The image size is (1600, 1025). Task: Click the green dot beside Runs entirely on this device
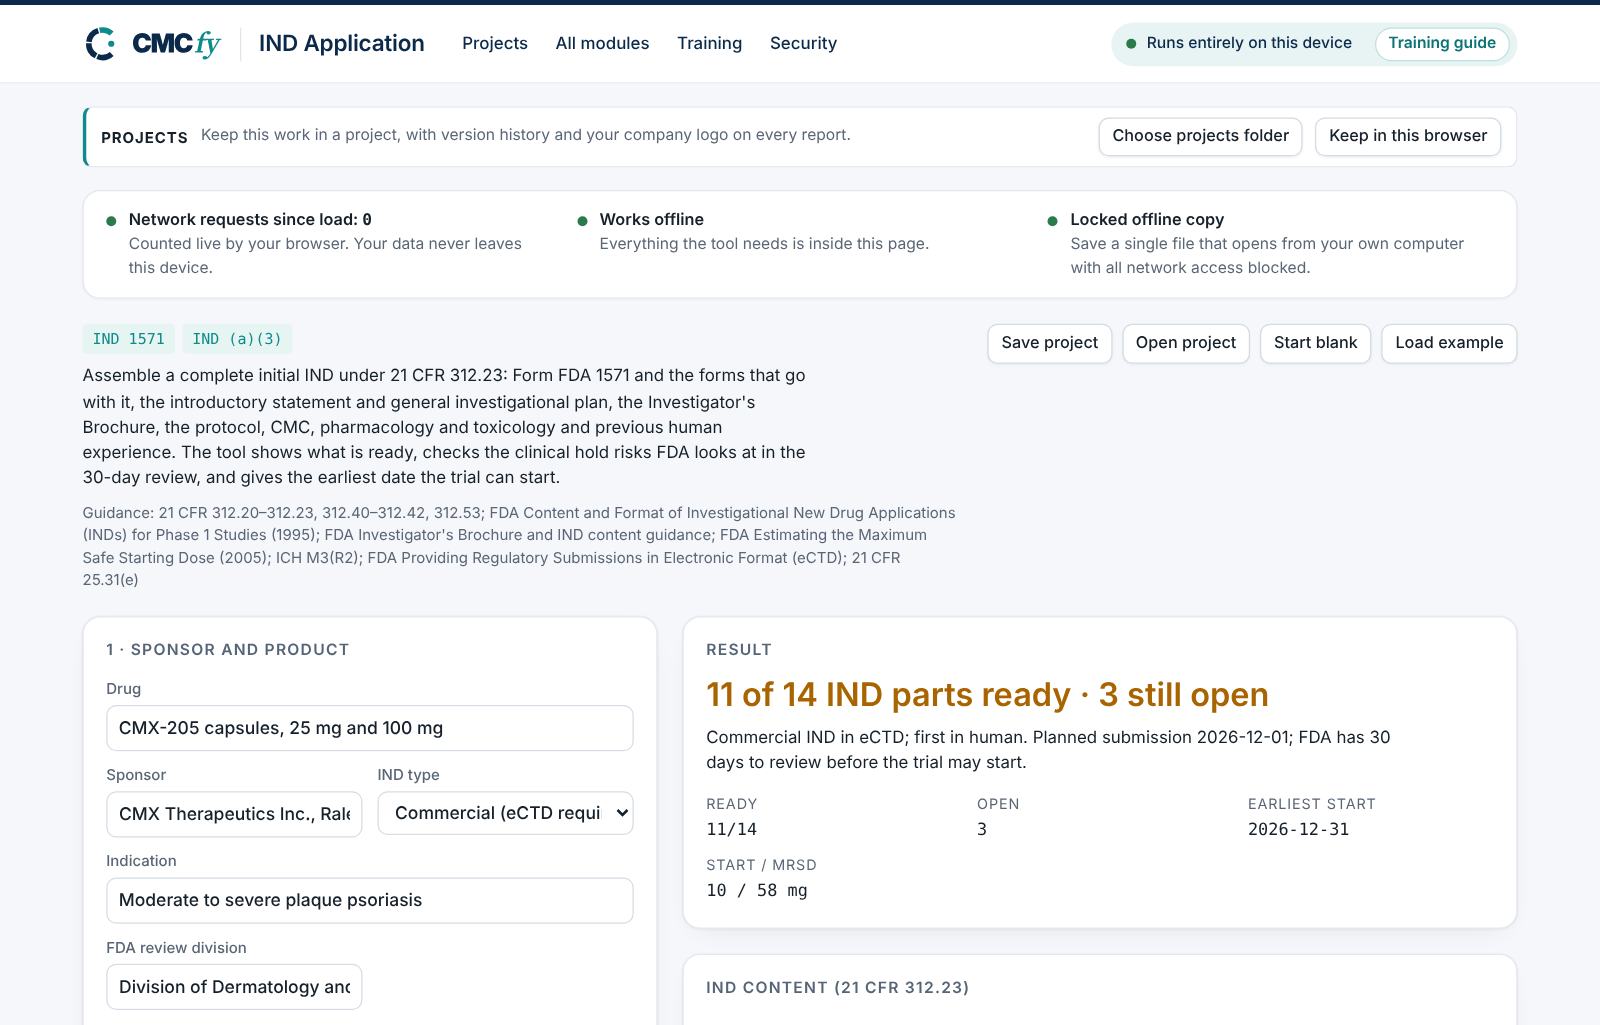click(x=1131, y=43)
